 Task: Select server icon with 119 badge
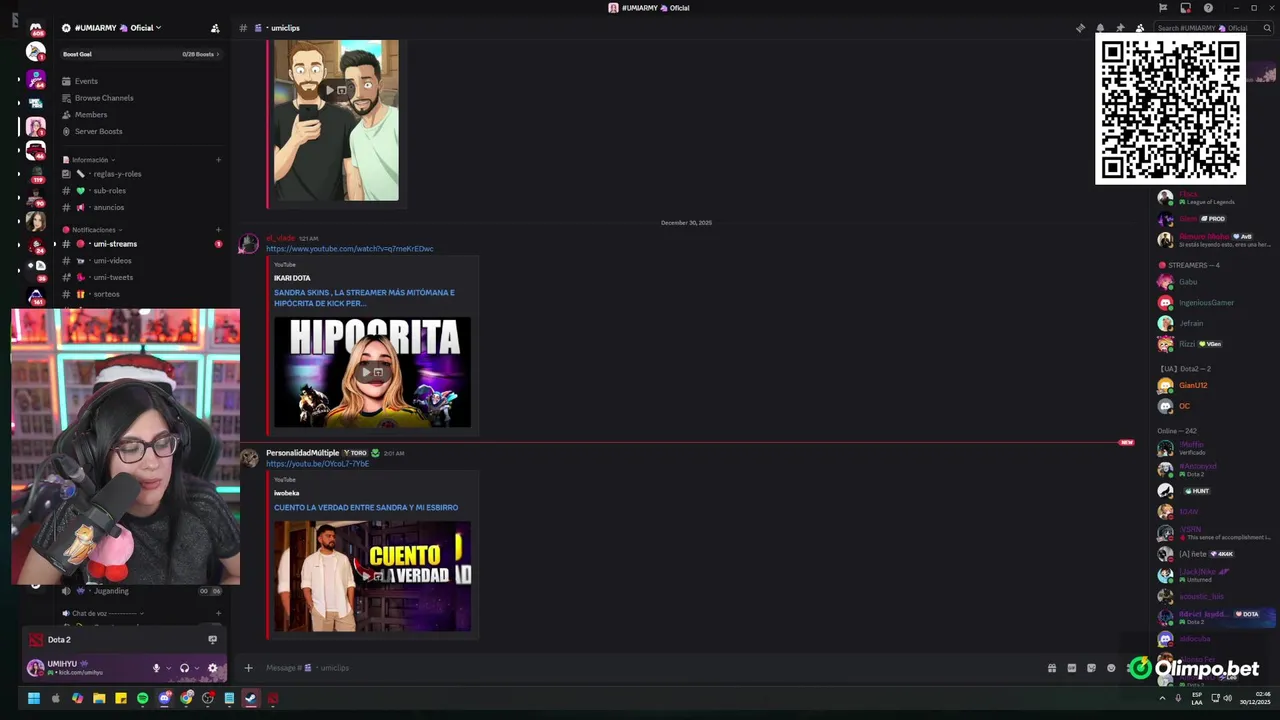tap(36, 173)
